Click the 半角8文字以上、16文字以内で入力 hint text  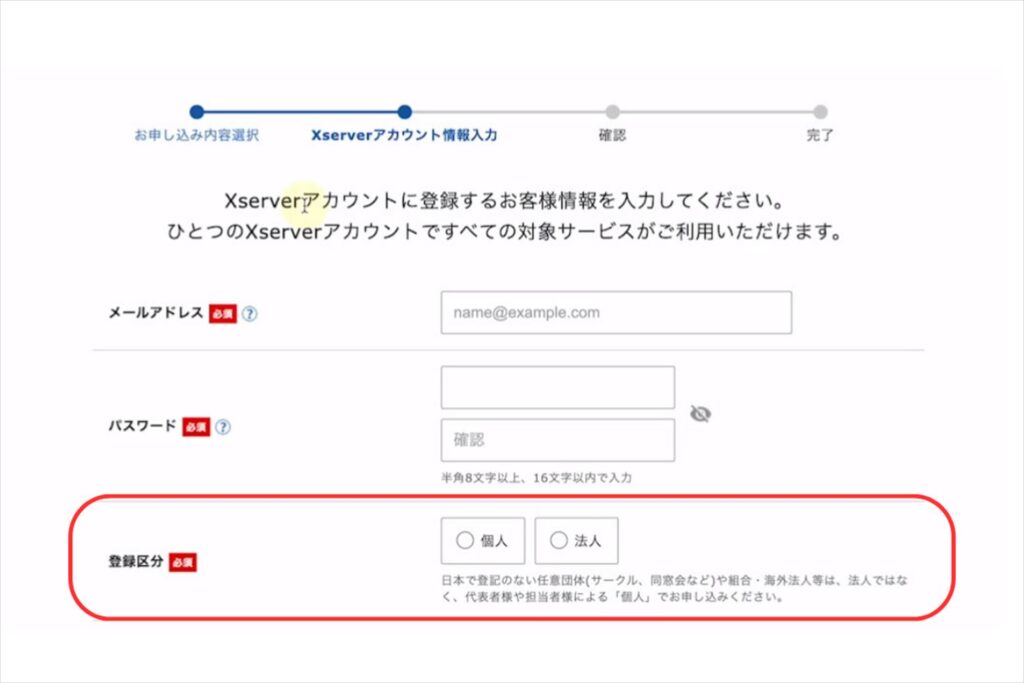click(x=536, y=478)
